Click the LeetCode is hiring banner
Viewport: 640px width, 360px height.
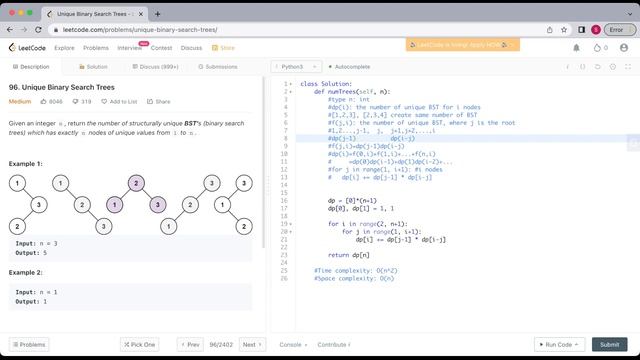[462, 45]
